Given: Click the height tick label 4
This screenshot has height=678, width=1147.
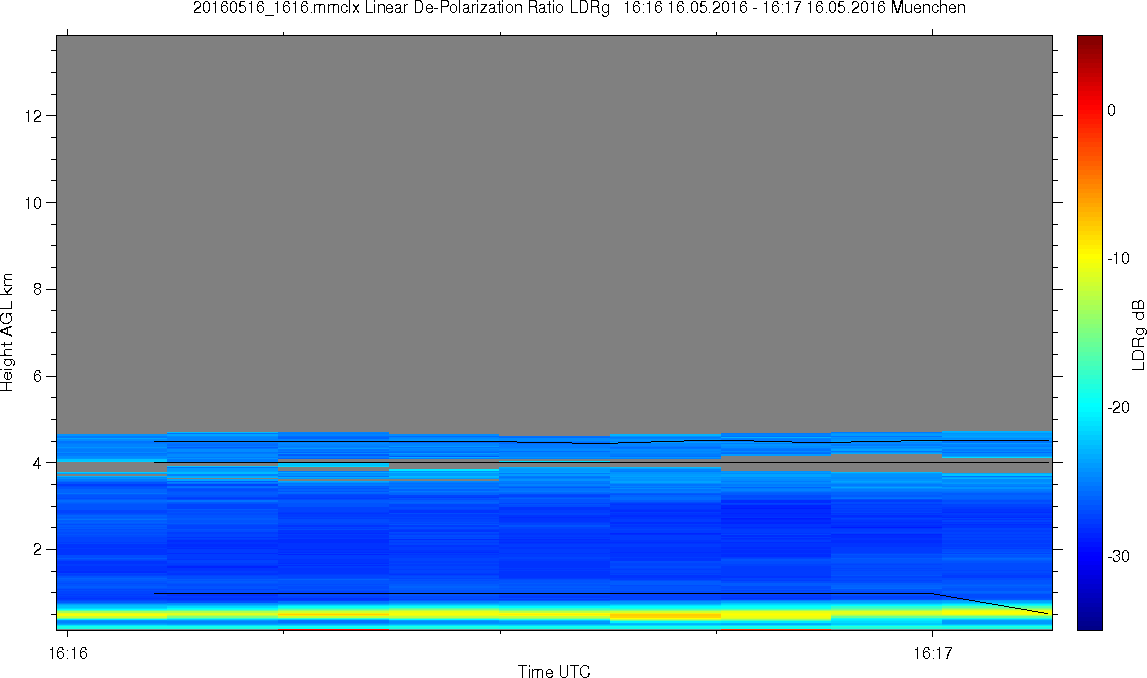Looking at the screenshot, I should [38, 463].
